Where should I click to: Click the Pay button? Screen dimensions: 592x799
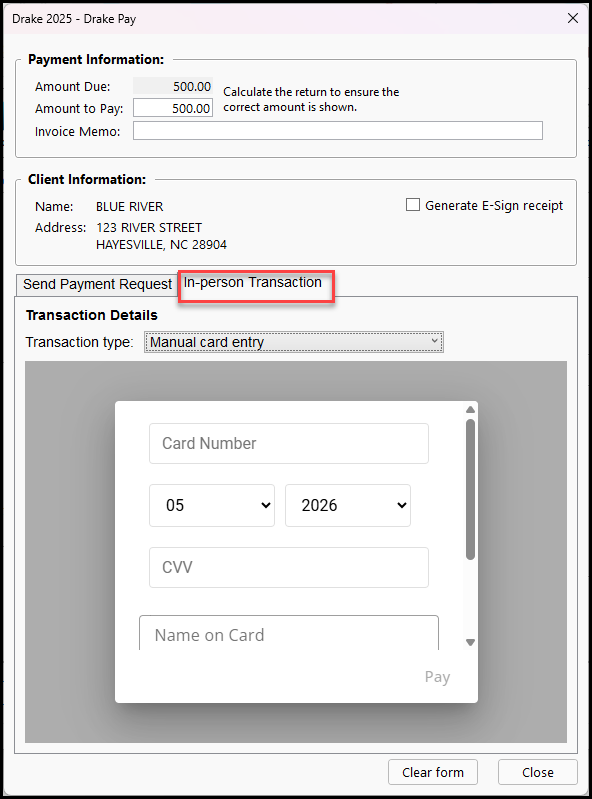(x=438, y=677)
